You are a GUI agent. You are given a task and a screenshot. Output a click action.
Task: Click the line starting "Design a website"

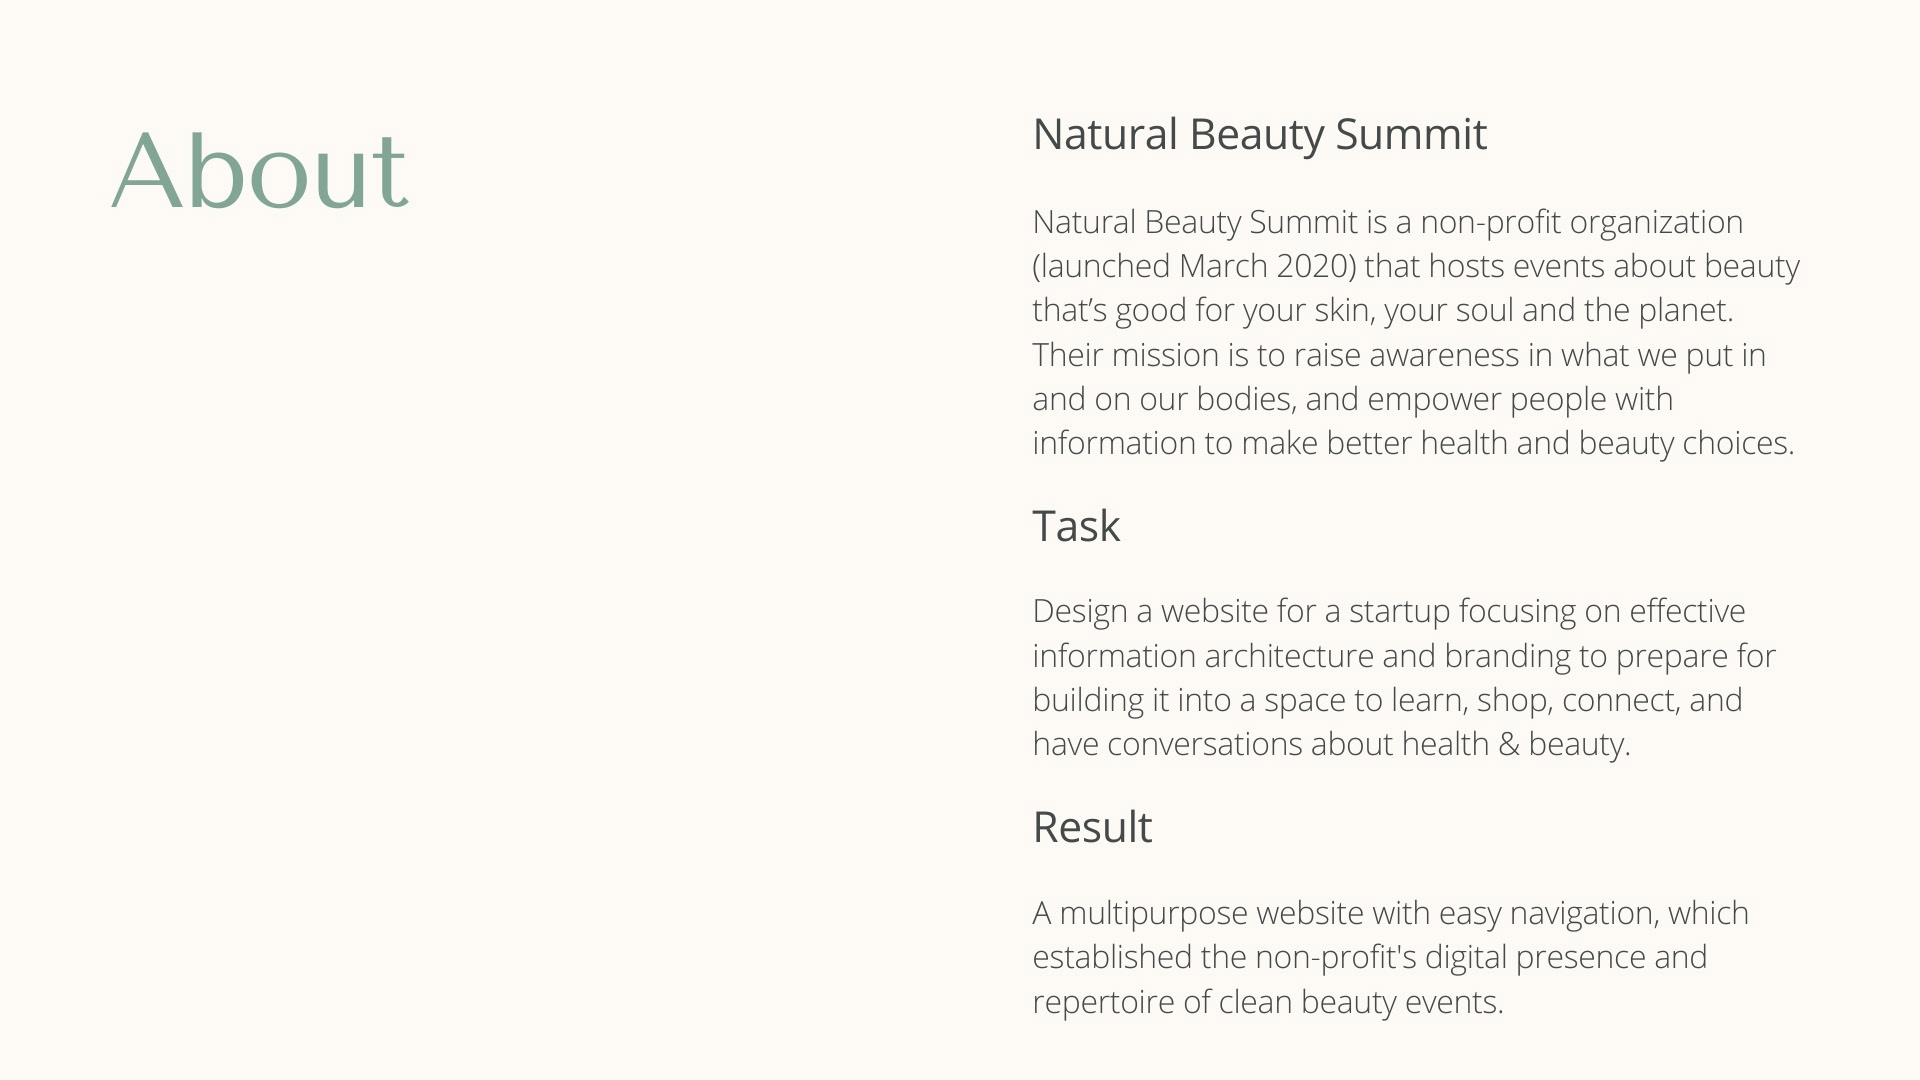[x=1388, y=611]
